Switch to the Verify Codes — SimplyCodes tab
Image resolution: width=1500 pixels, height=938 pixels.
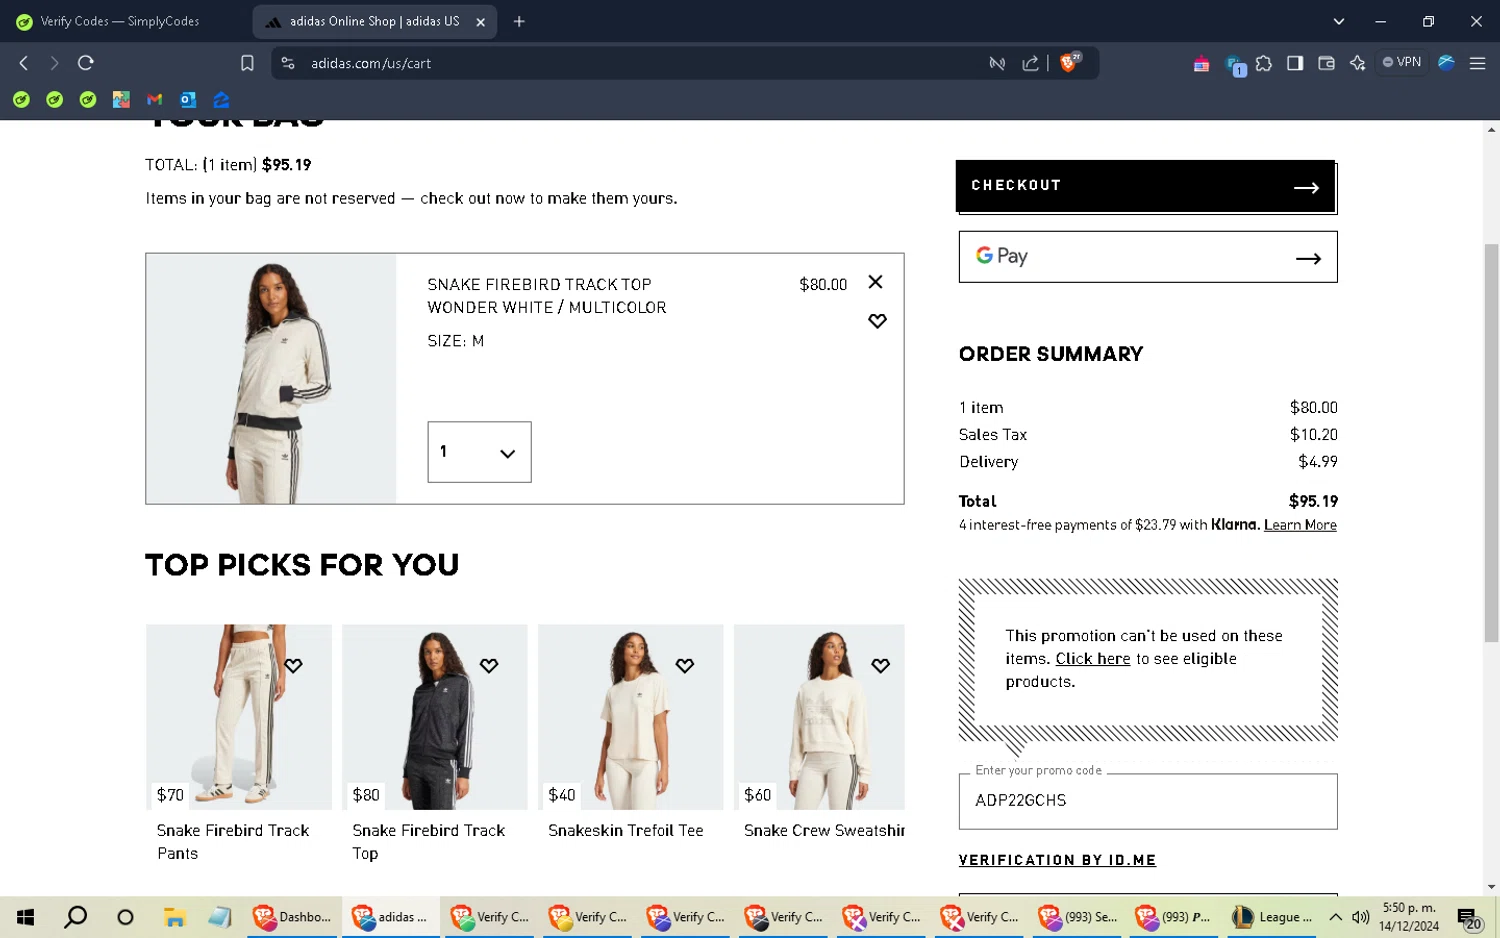(x=122, y=21)
